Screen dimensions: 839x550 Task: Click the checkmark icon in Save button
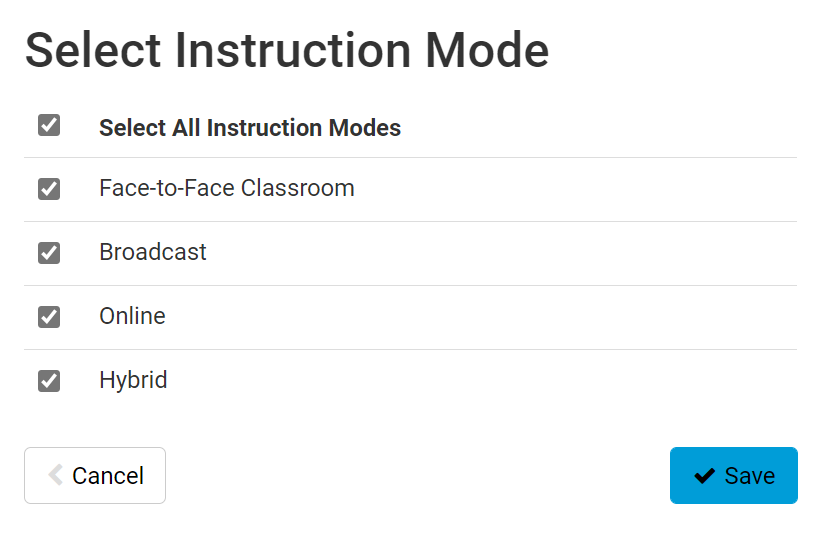coord(704,476)
